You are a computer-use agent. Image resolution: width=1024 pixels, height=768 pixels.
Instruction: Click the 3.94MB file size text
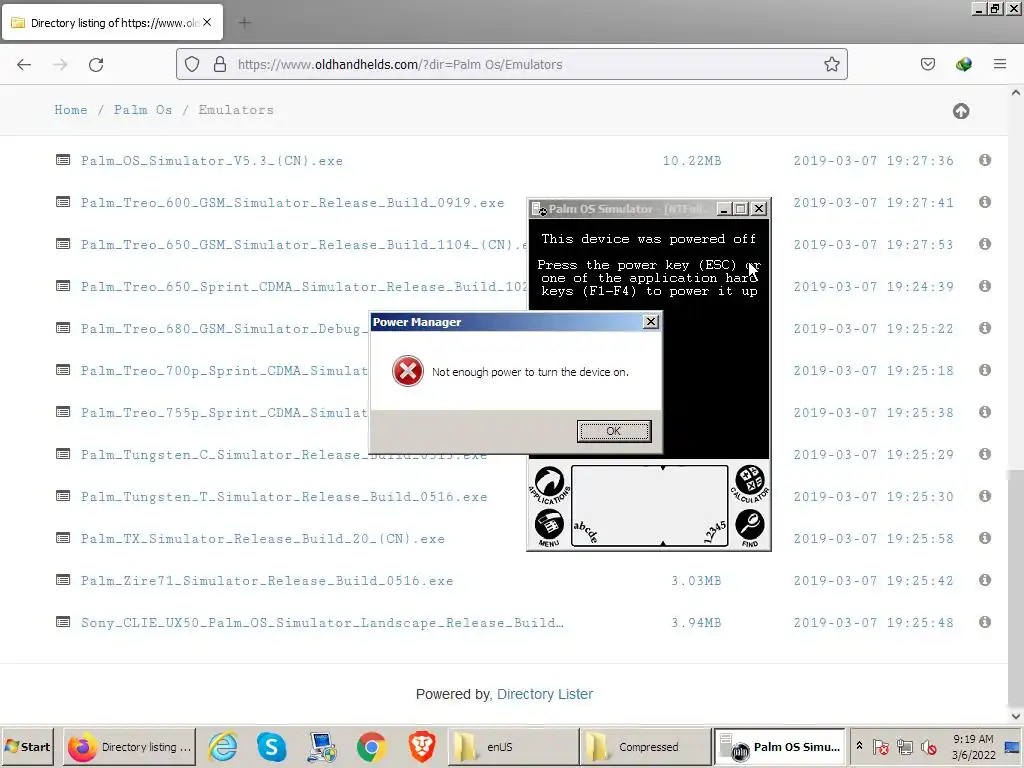click(696, 622)
